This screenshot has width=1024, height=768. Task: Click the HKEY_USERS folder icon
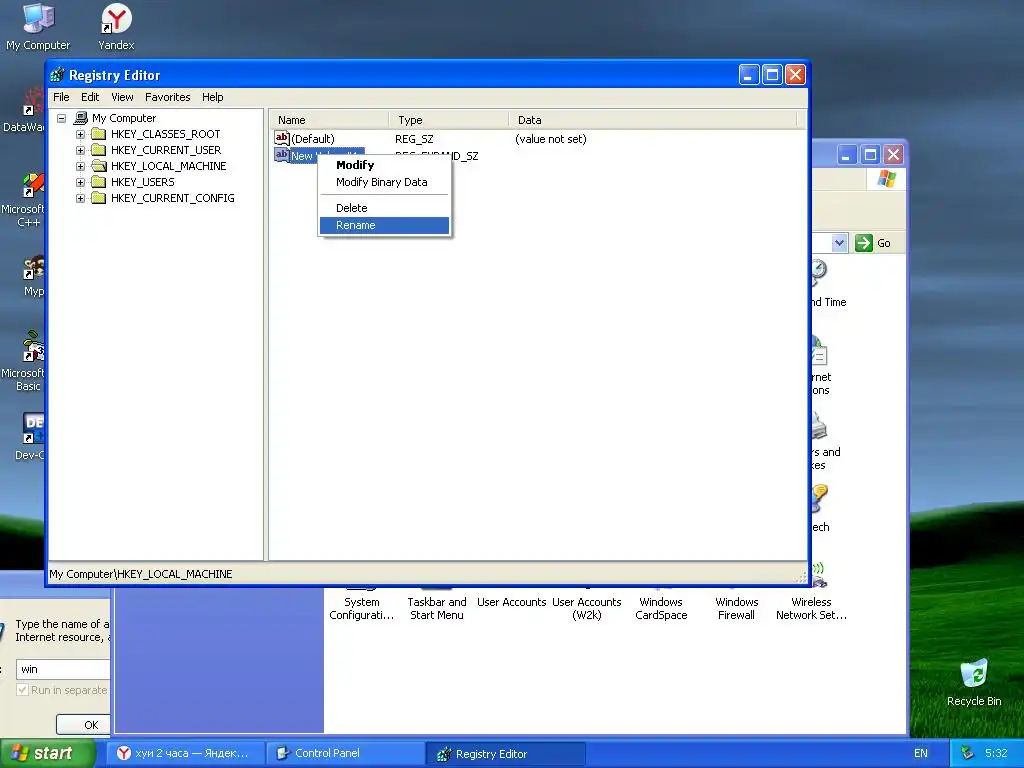point(99,182)
